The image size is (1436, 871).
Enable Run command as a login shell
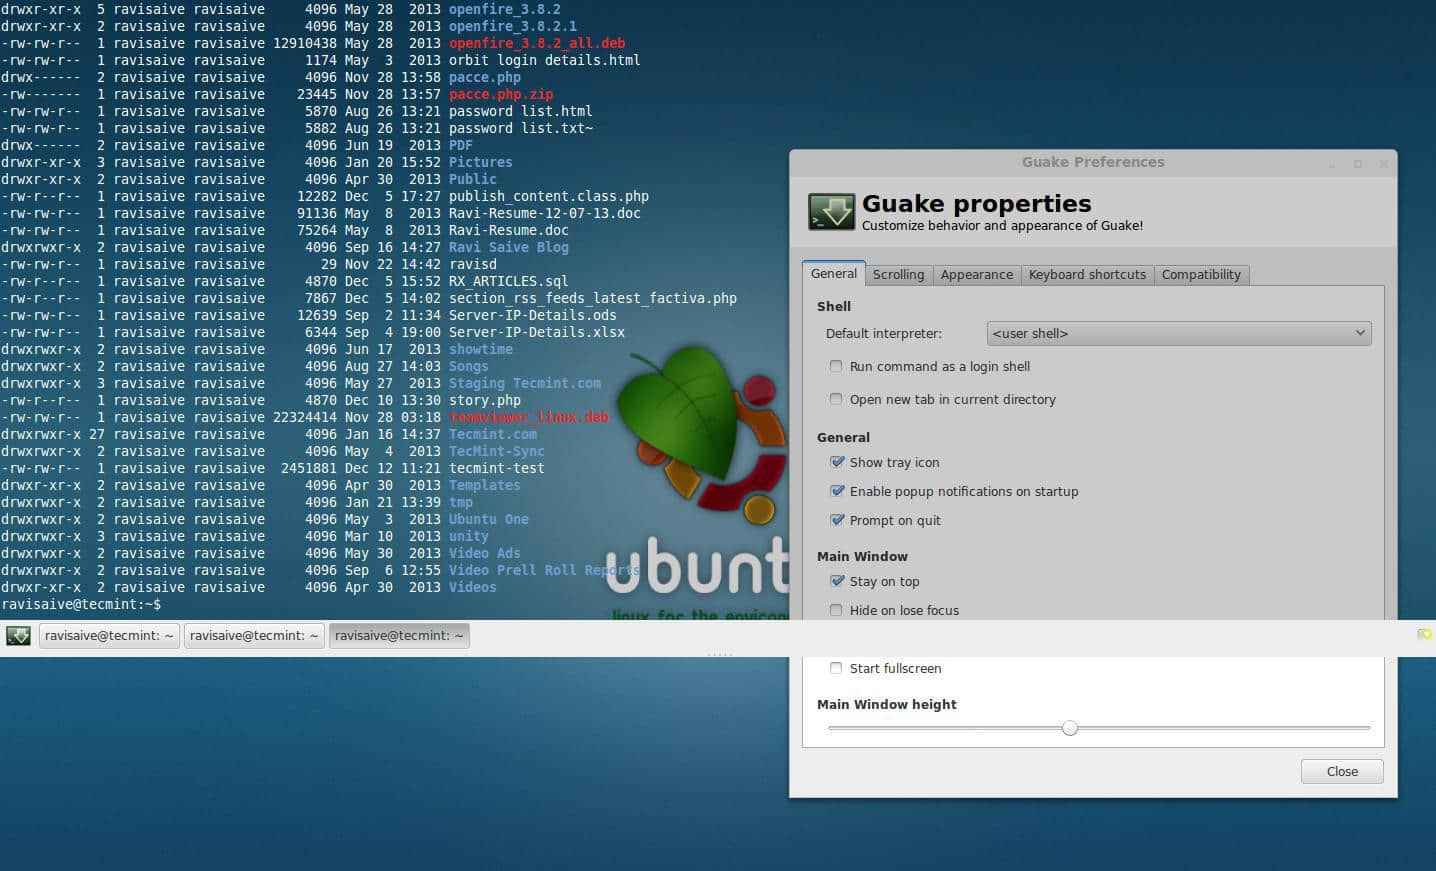[836, 366]
